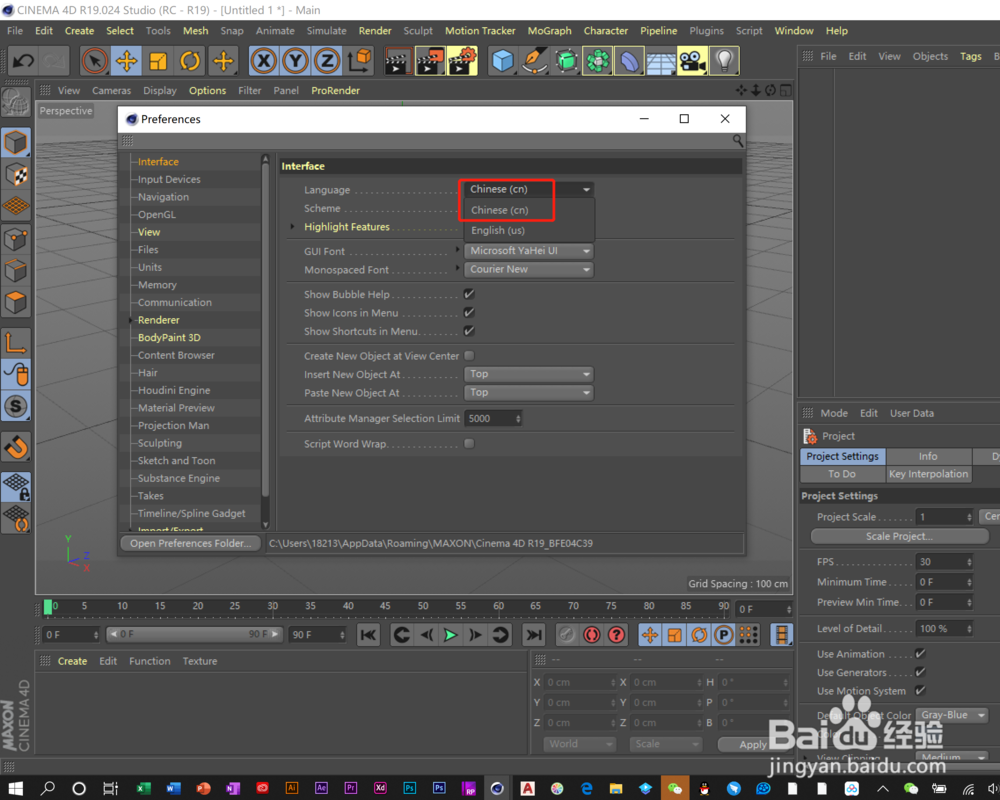Select Renderer in preferences list

(x=159, y=320)
